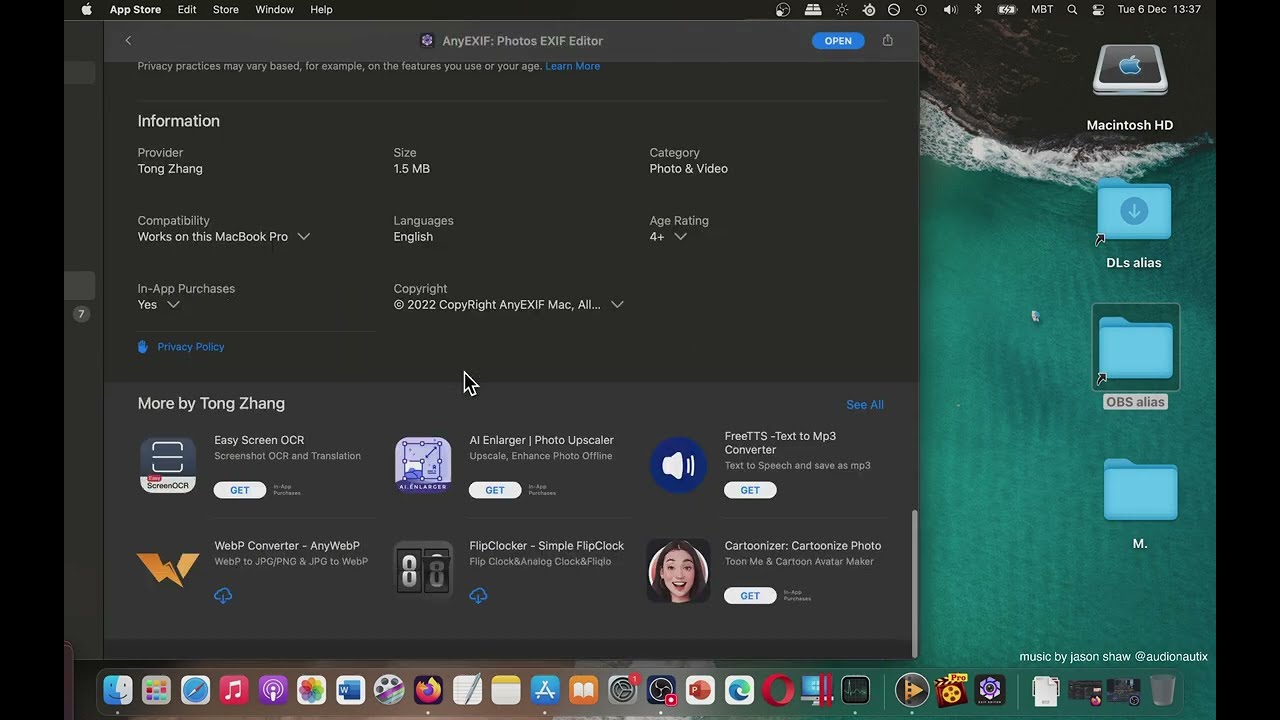Launch Music from the Dock

[234, 690]
